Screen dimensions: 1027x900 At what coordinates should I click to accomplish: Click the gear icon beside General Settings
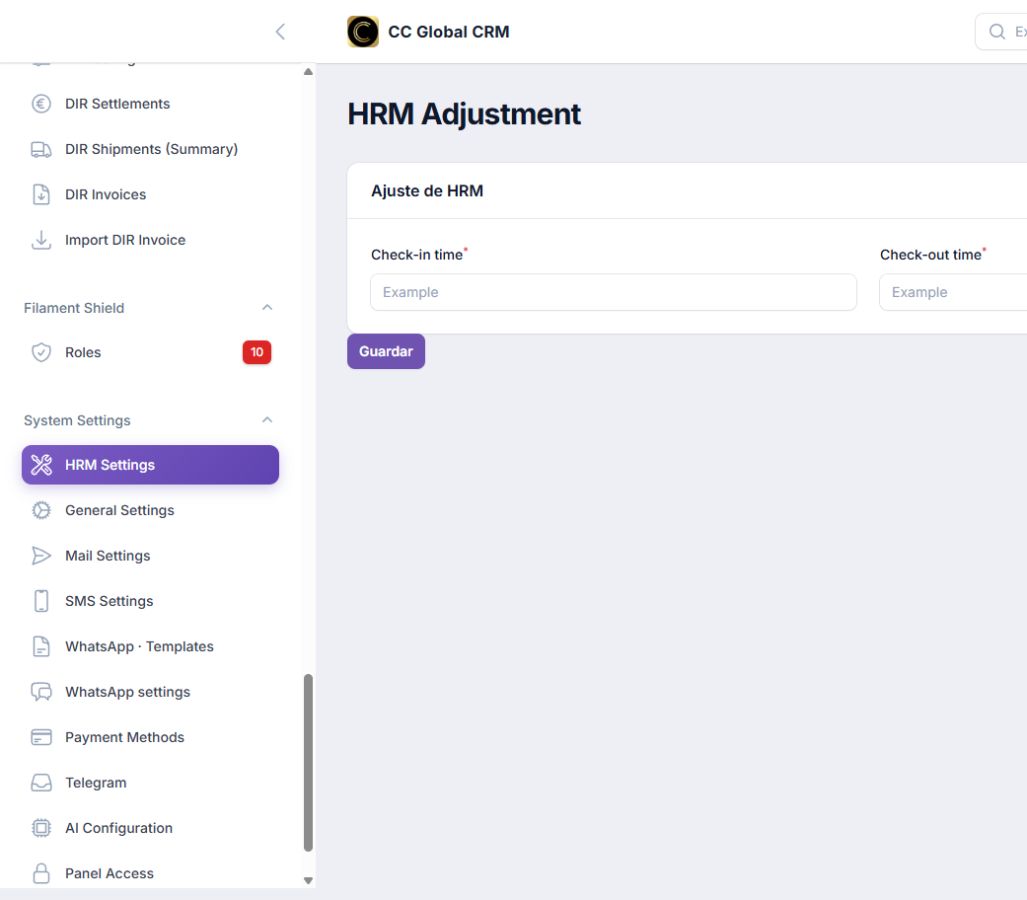click(41, 510)
